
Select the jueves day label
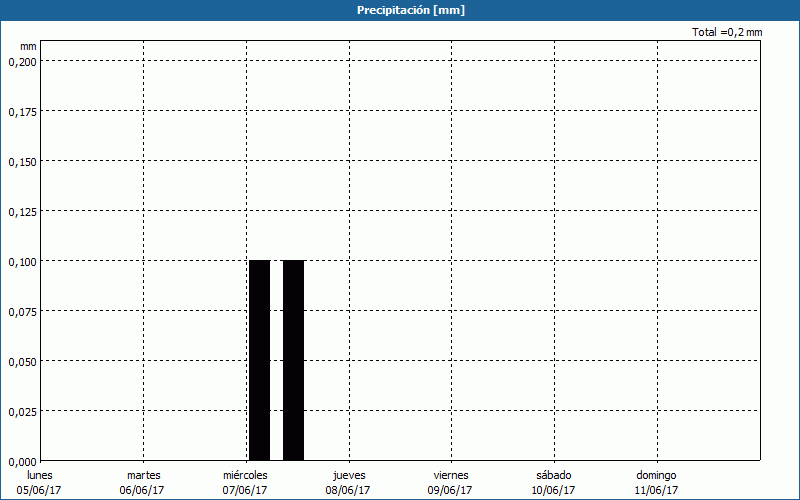tap(349, 475)
